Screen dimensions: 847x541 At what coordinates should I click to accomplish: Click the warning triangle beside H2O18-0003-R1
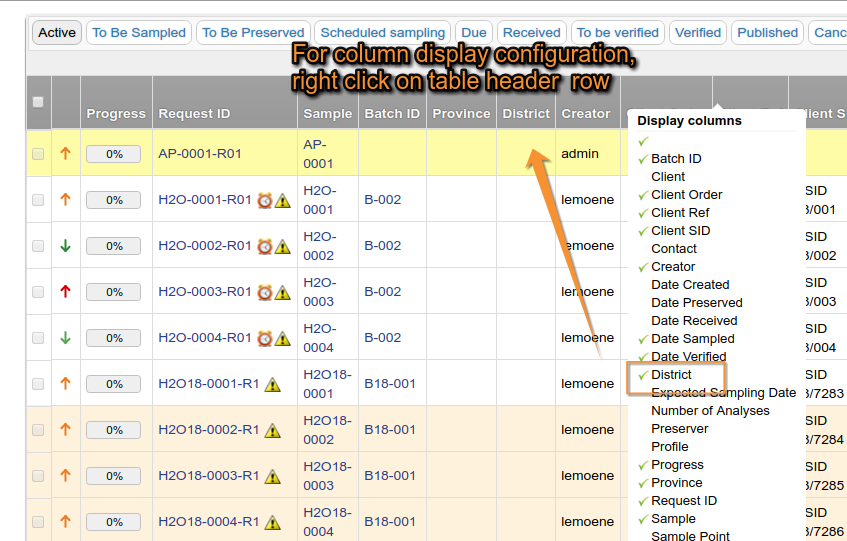pyautogui.click(x=273, y=476)
